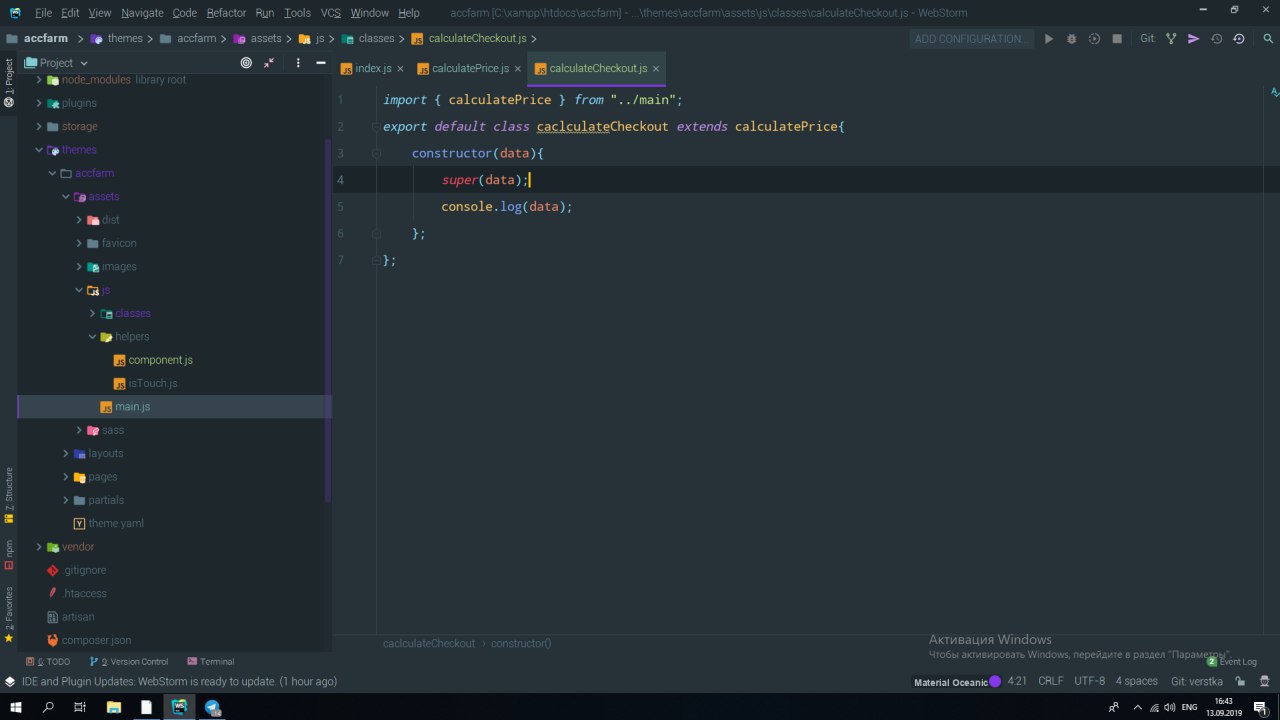Toggle the npm side tool window
This screenshot has height=720, width=1280.
(x=9, y=555)
